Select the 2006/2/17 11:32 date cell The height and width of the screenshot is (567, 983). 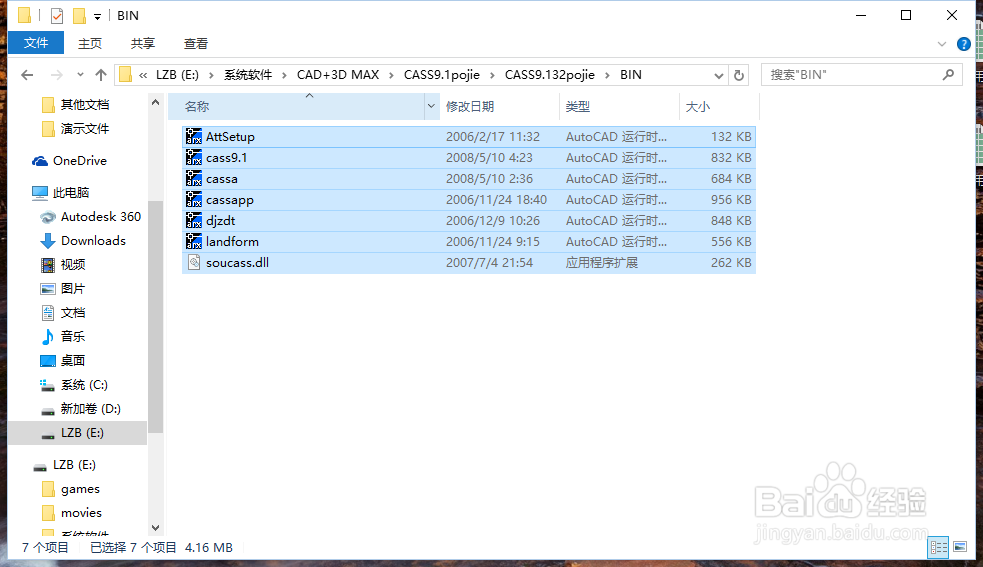tap(493, 137)
